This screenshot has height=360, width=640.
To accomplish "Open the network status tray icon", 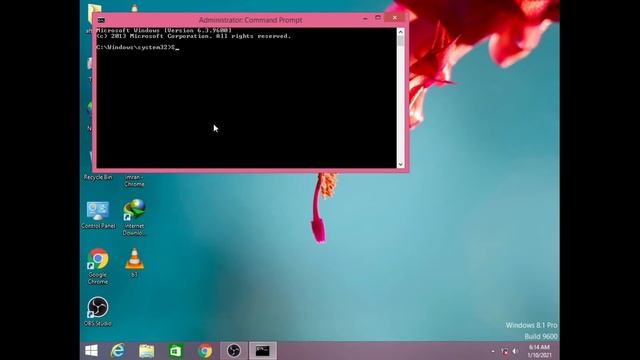I will (505, 351).
